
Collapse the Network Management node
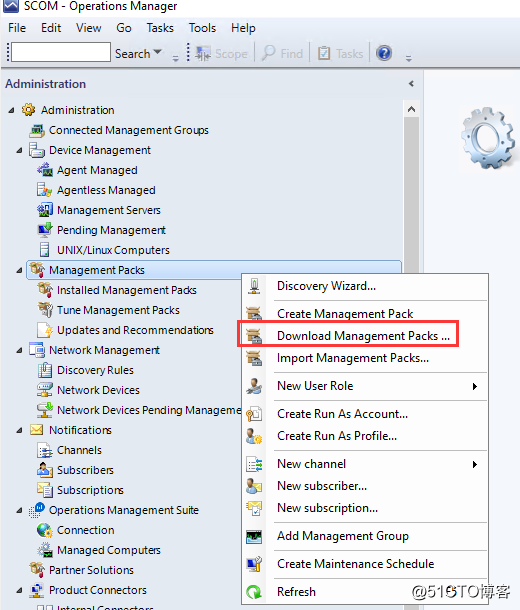[x=19, y=351]
